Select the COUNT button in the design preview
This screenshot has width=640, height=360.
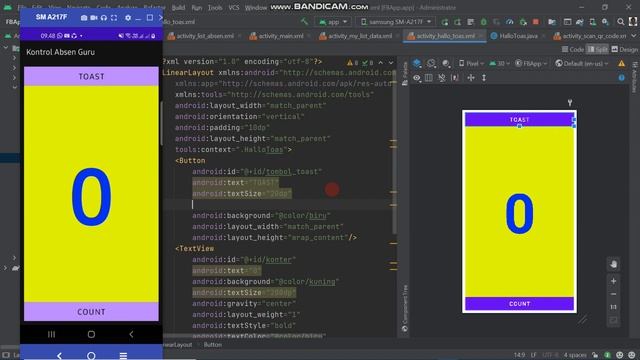point(519,304)
